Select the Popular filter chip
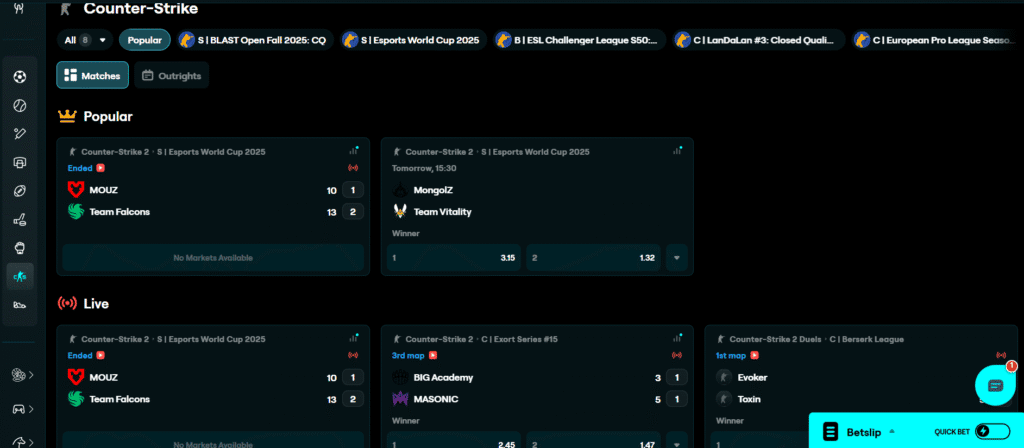Viewport: 1024px width, 448px height. [x=145, y=40]
